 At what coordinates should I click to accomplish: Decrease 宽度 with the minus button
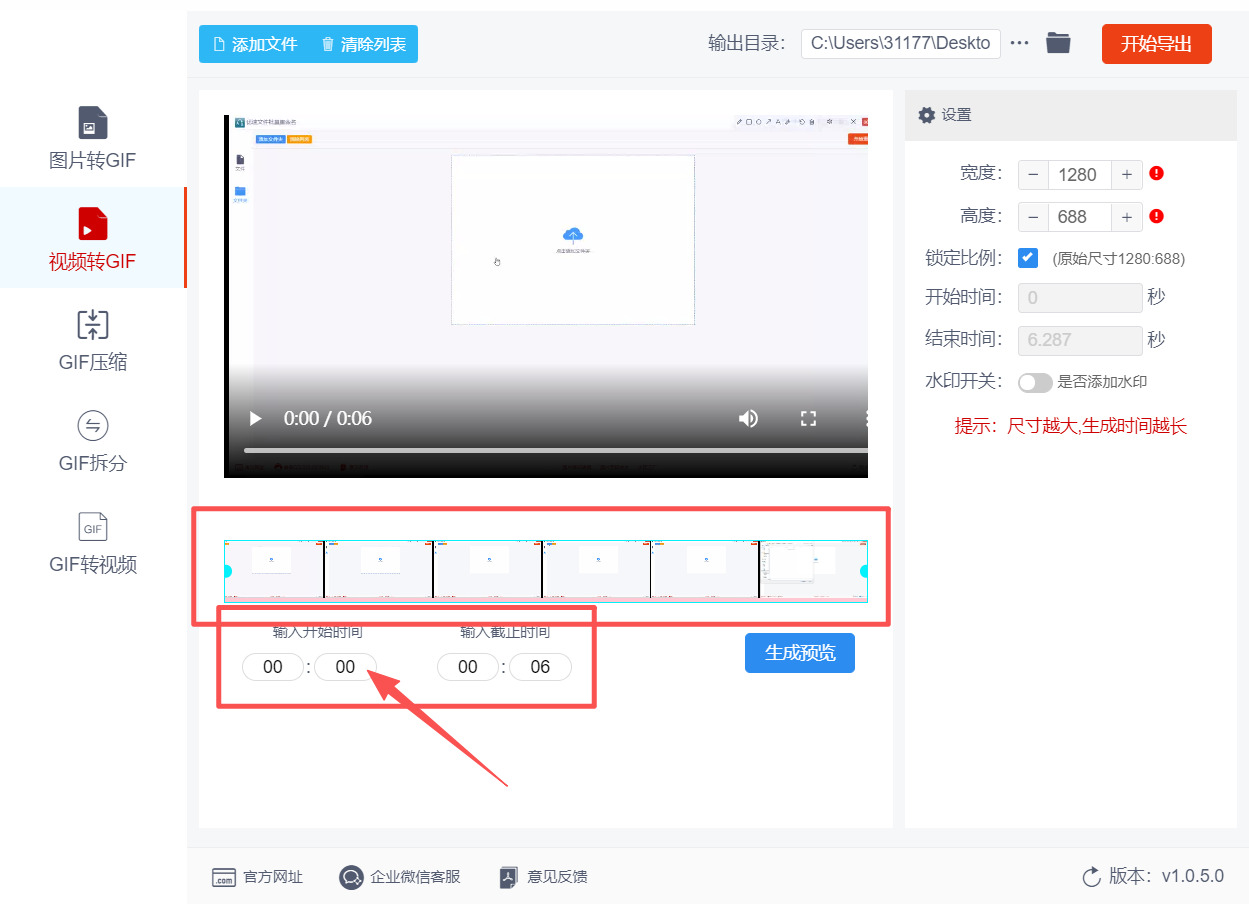coord(1033,174)
